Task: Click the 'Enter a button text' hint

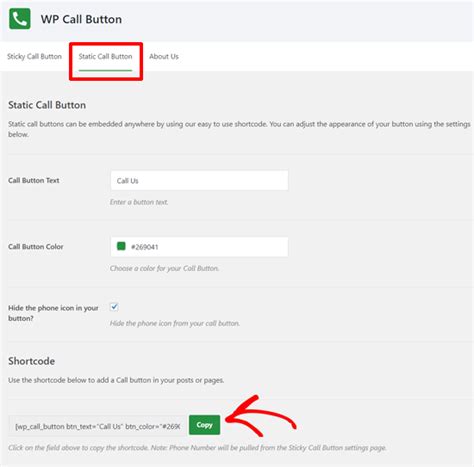Action: click(139, 202)
